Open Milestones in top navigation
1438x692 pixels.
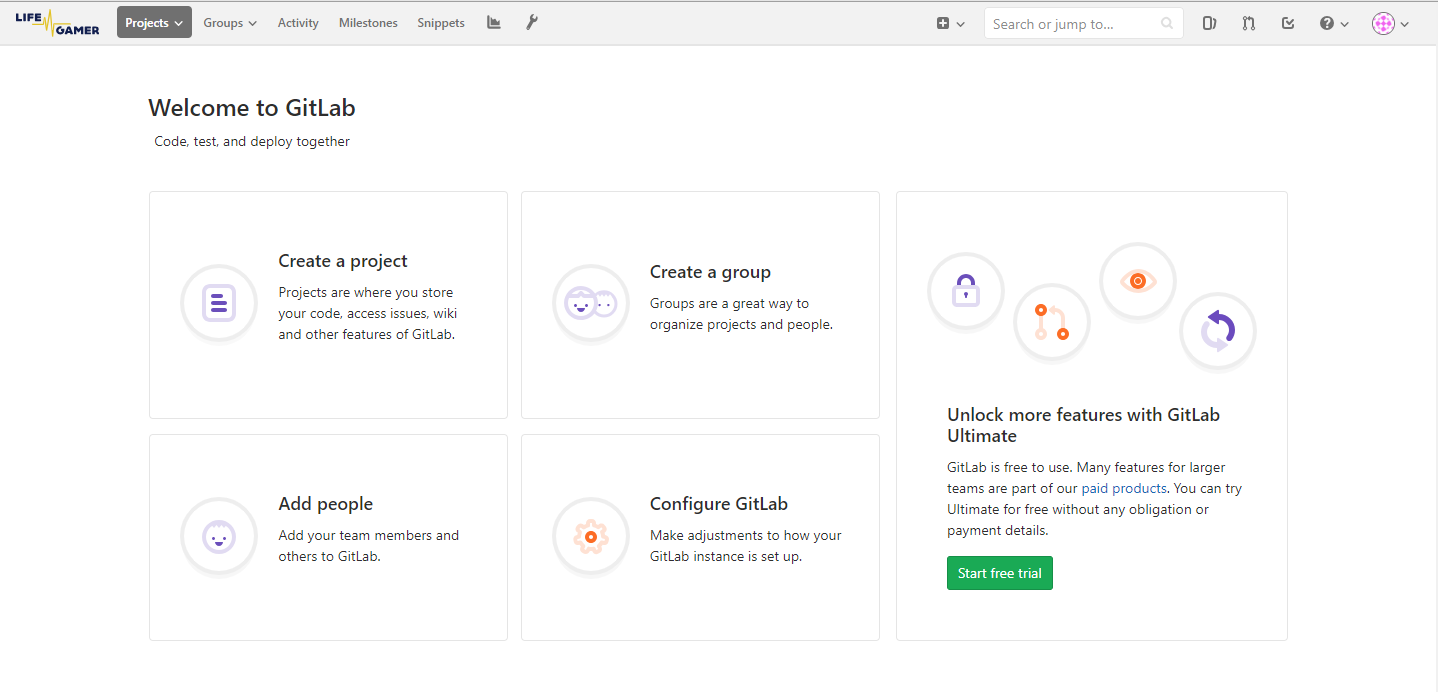368,23
